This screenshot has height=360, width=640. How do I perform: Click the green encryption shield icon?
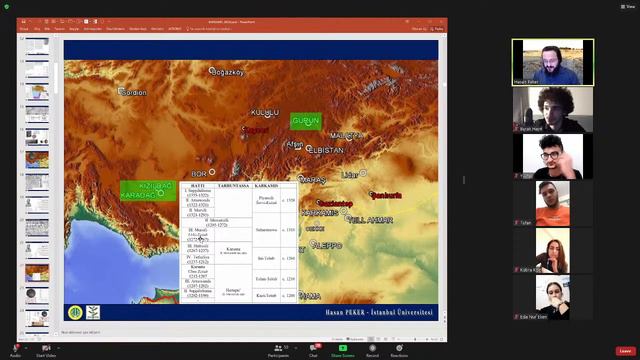pos(7,7)
